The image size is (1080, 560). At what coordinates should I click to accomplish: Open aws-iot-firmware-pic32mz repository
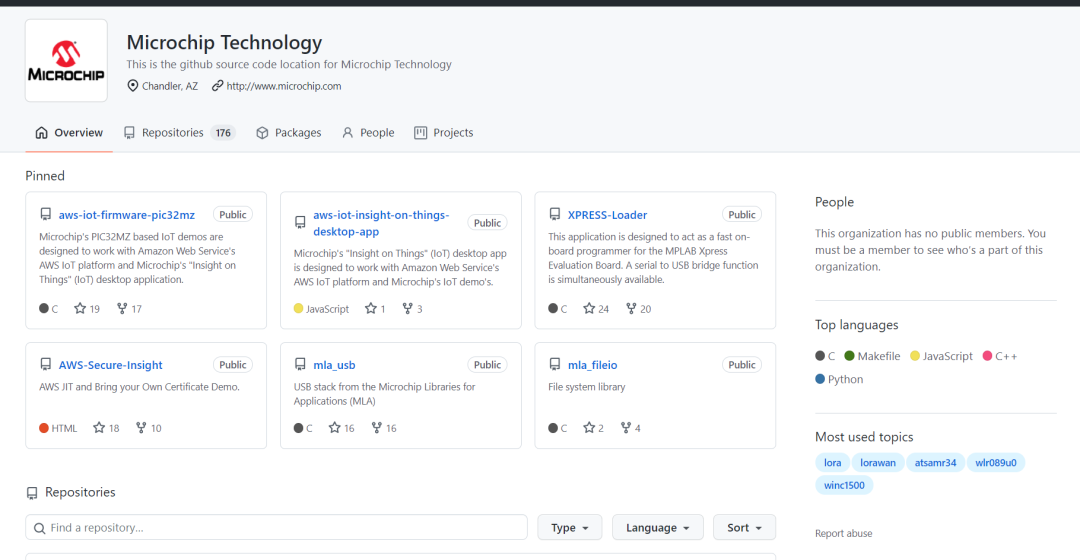(127, 215)
